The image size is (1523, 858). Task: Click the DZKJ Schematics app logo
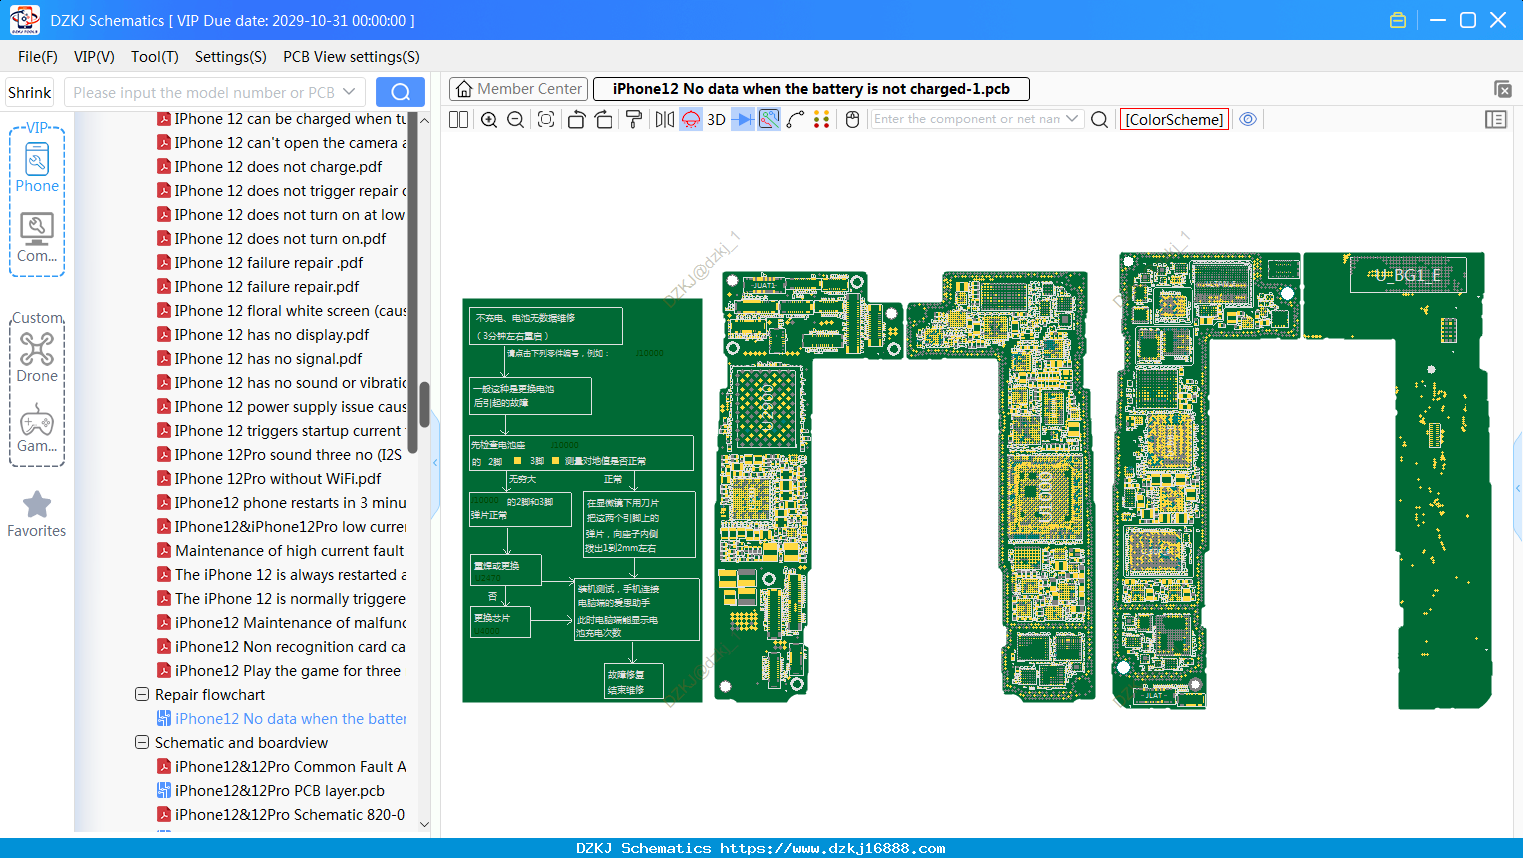coord(24,20)
